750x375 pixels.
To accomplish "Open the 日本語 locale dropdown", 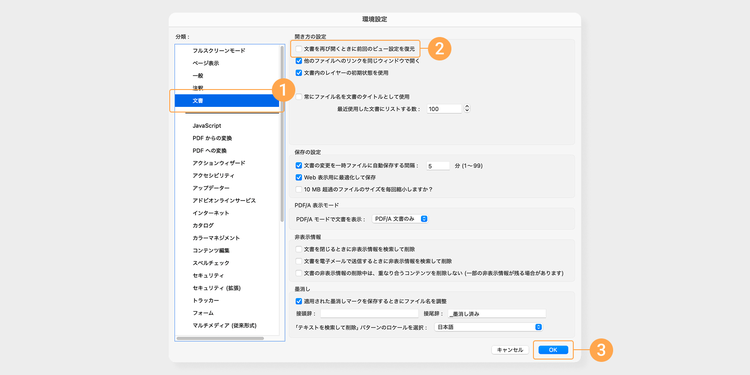I will pos(488,327).
